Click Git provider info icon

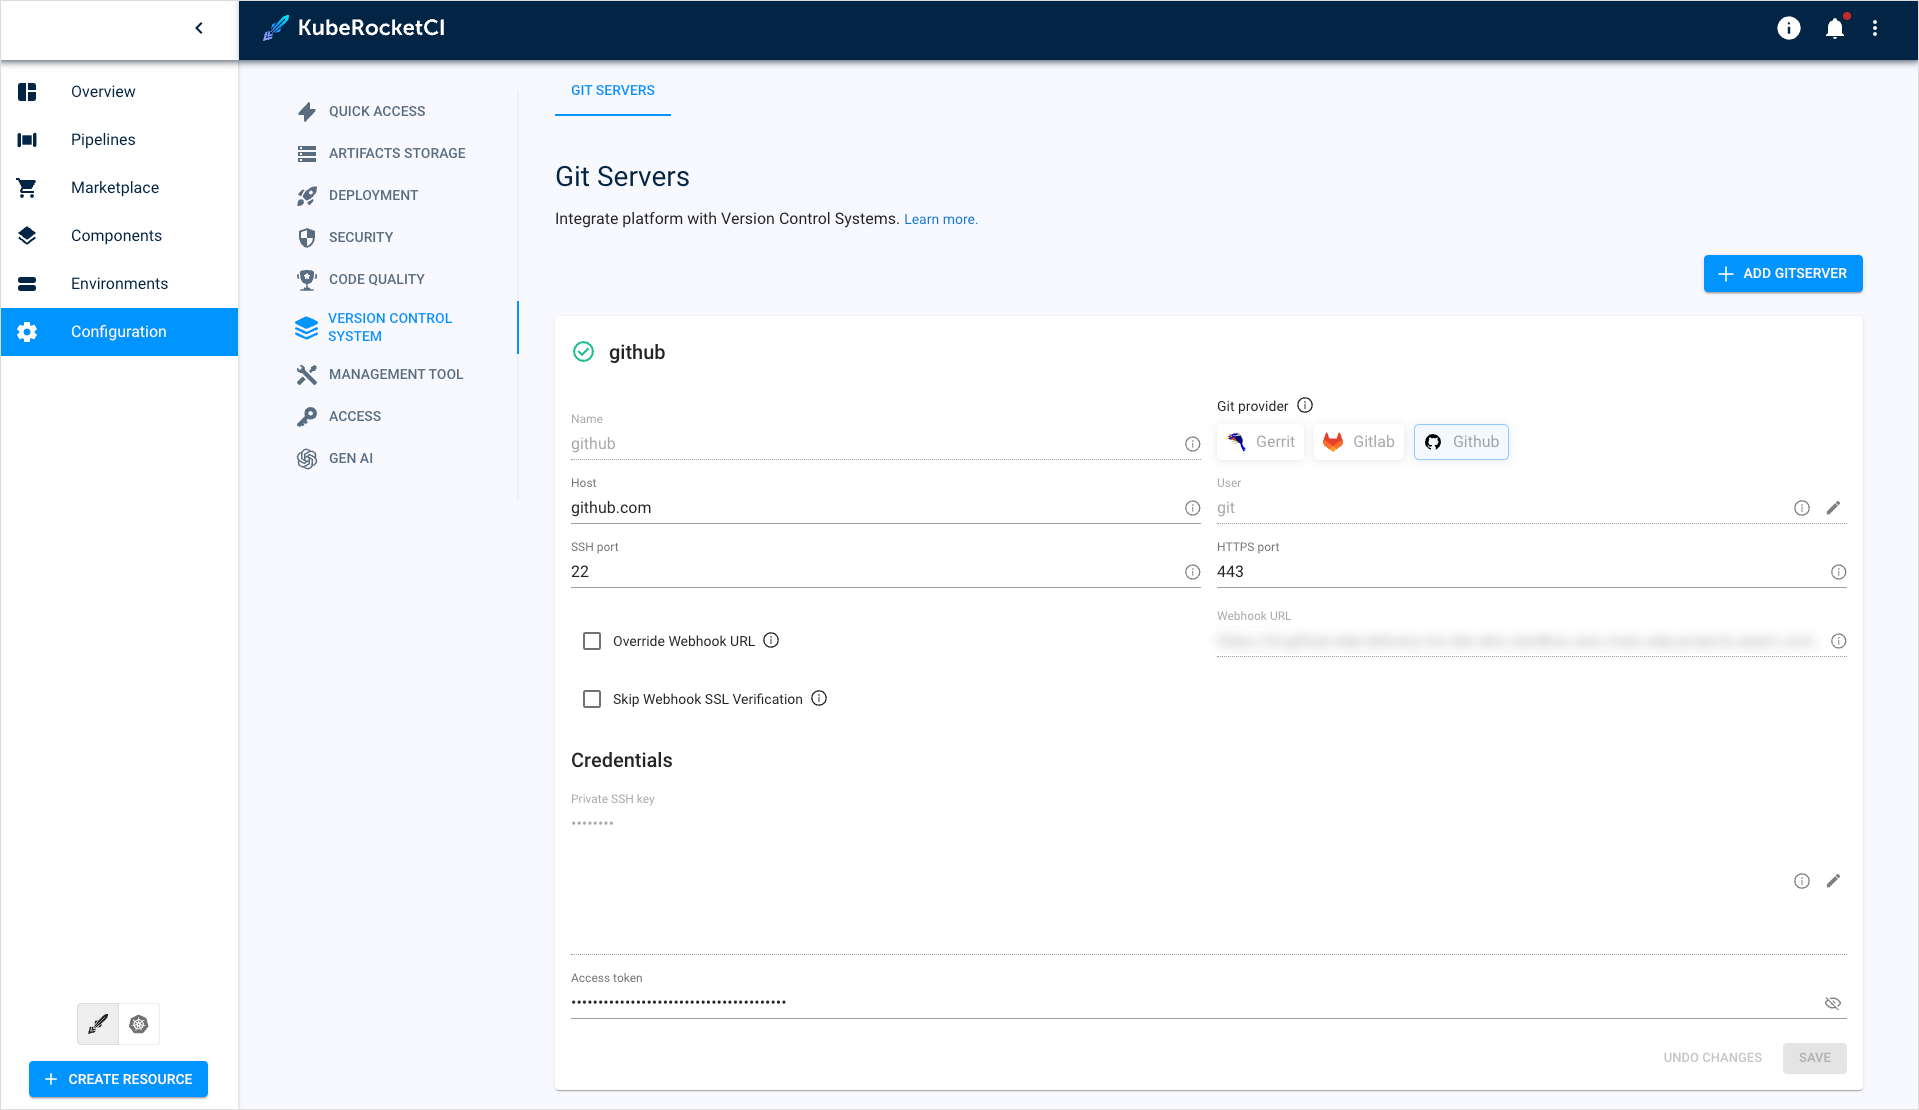(x=1305, y=405)
